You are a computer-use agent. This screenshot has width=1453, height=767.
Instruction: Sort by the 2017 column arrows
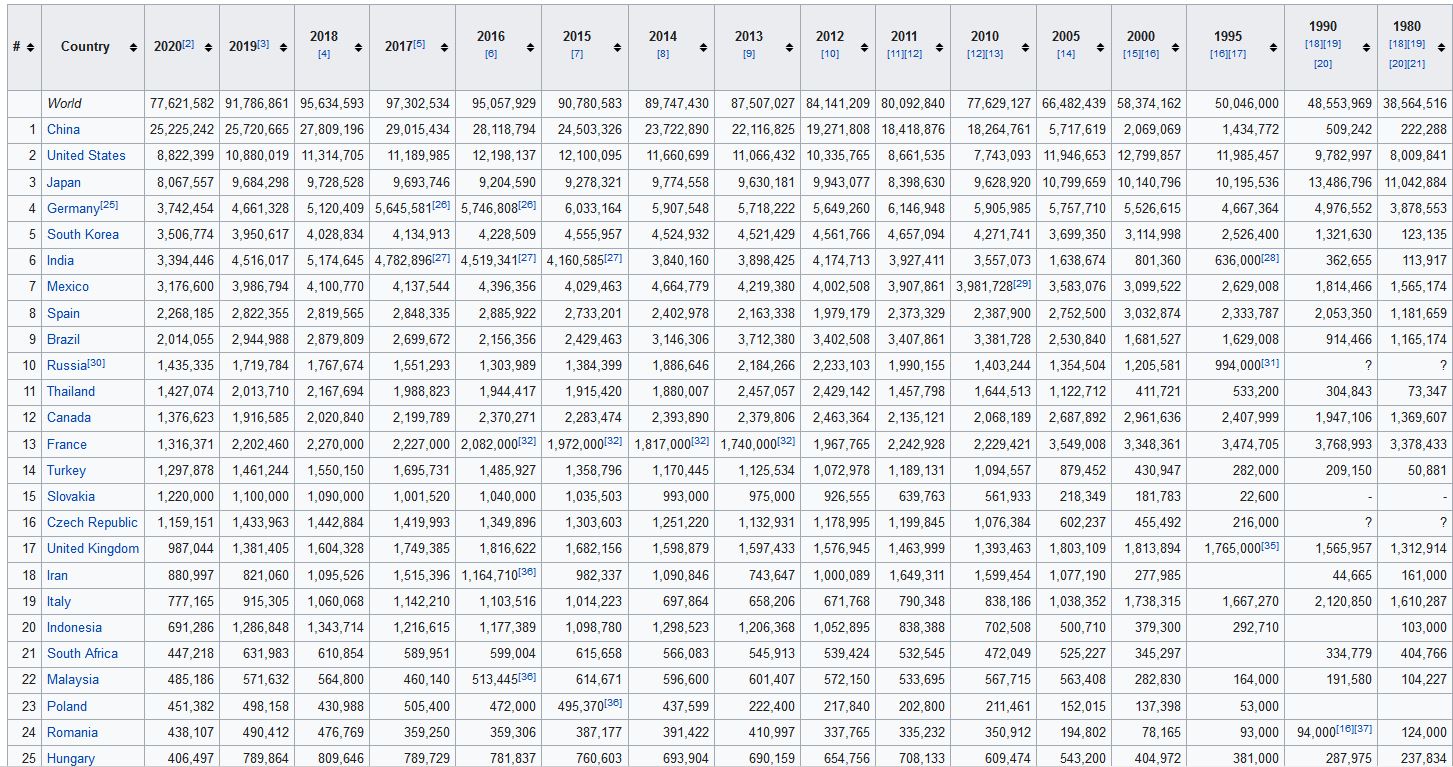point(444,47)
